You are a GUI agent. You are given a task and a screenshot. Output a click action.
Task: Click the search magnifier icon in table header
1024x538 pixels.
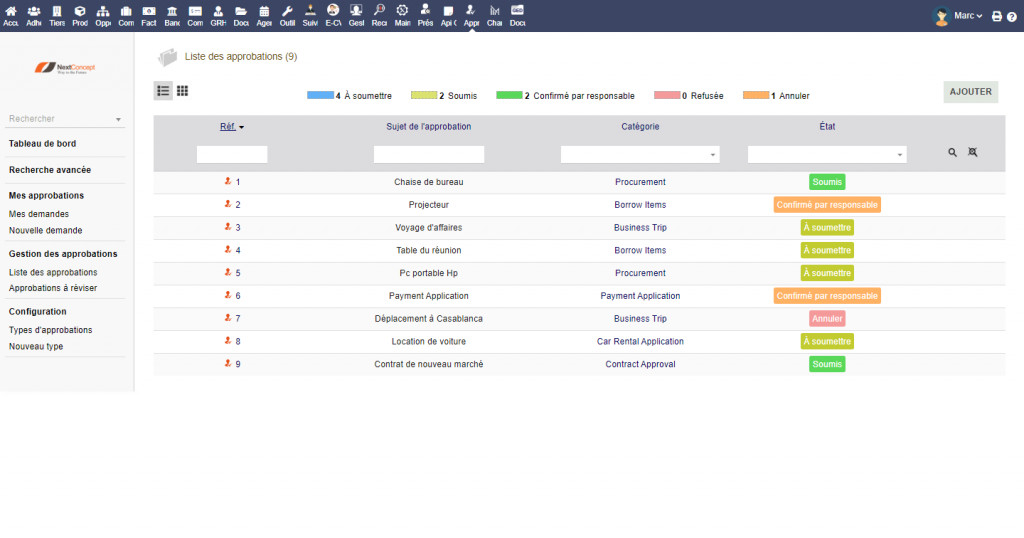click(952, 153)
